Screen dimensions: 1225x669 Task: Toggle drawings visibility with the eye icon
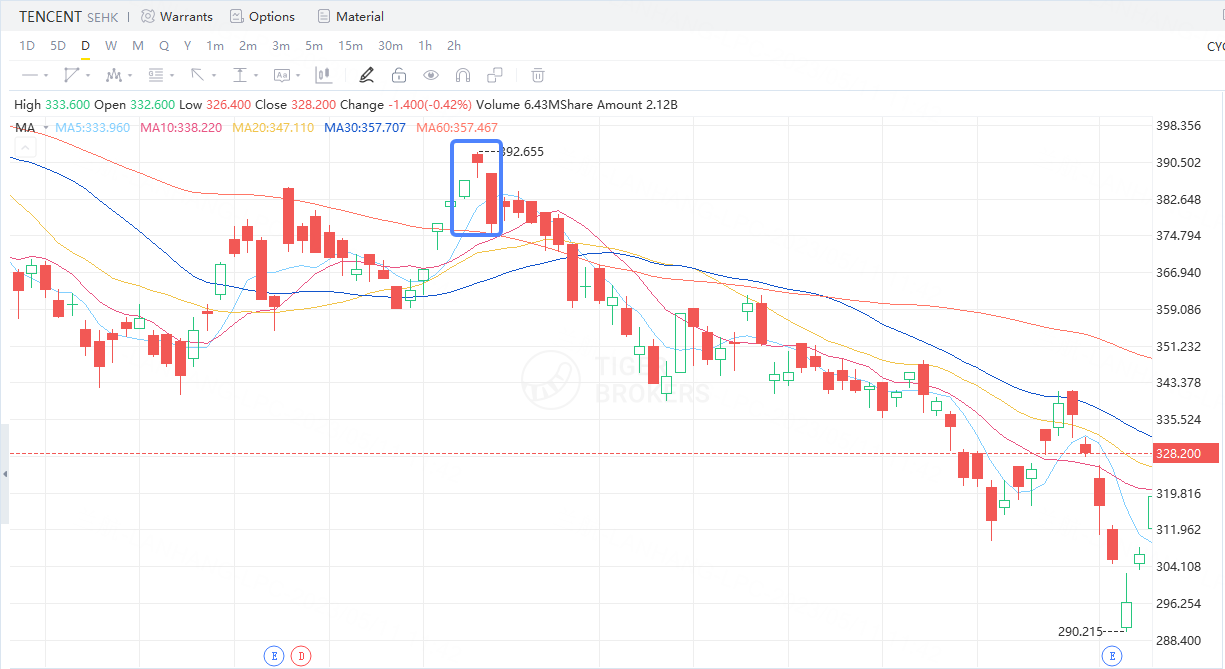click(x=431, y=75)
